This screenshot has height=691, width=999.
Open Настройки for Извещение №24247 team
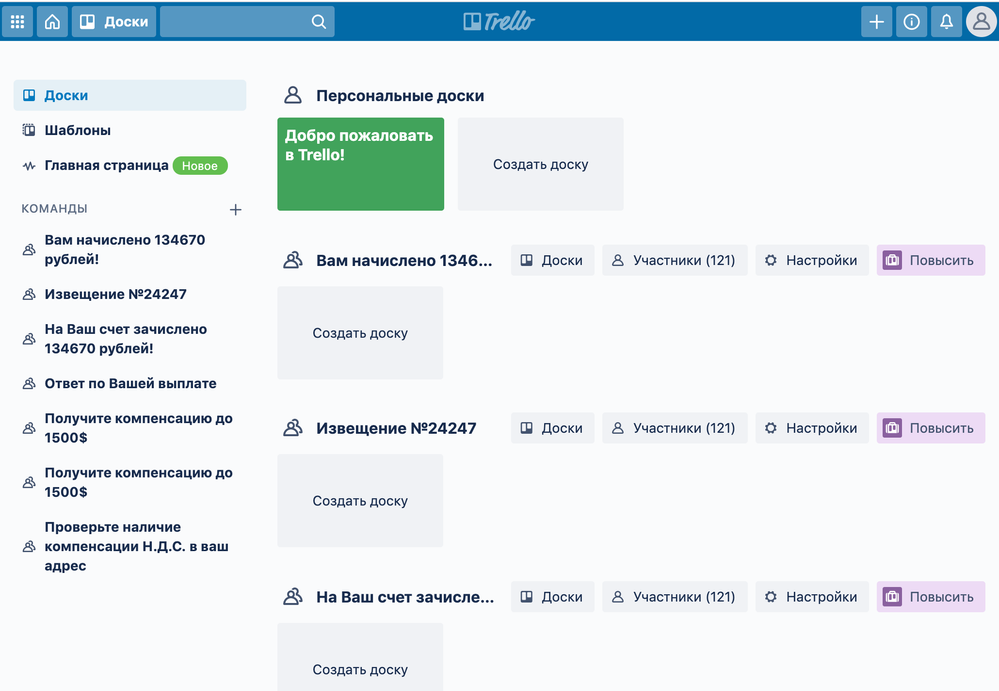812,428
